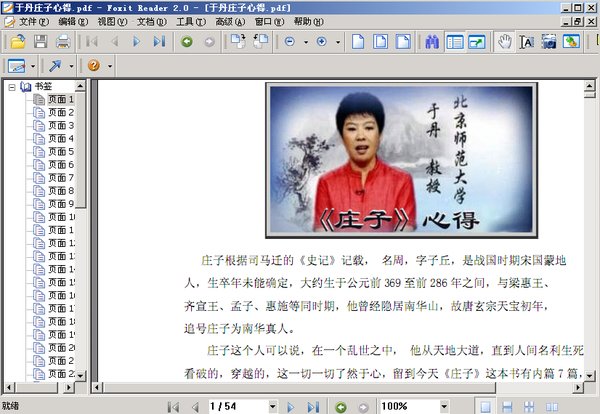Click grey next view arrow in top toolbar
The width and height of the screenshot is (600, 414).
pos(209,41)
